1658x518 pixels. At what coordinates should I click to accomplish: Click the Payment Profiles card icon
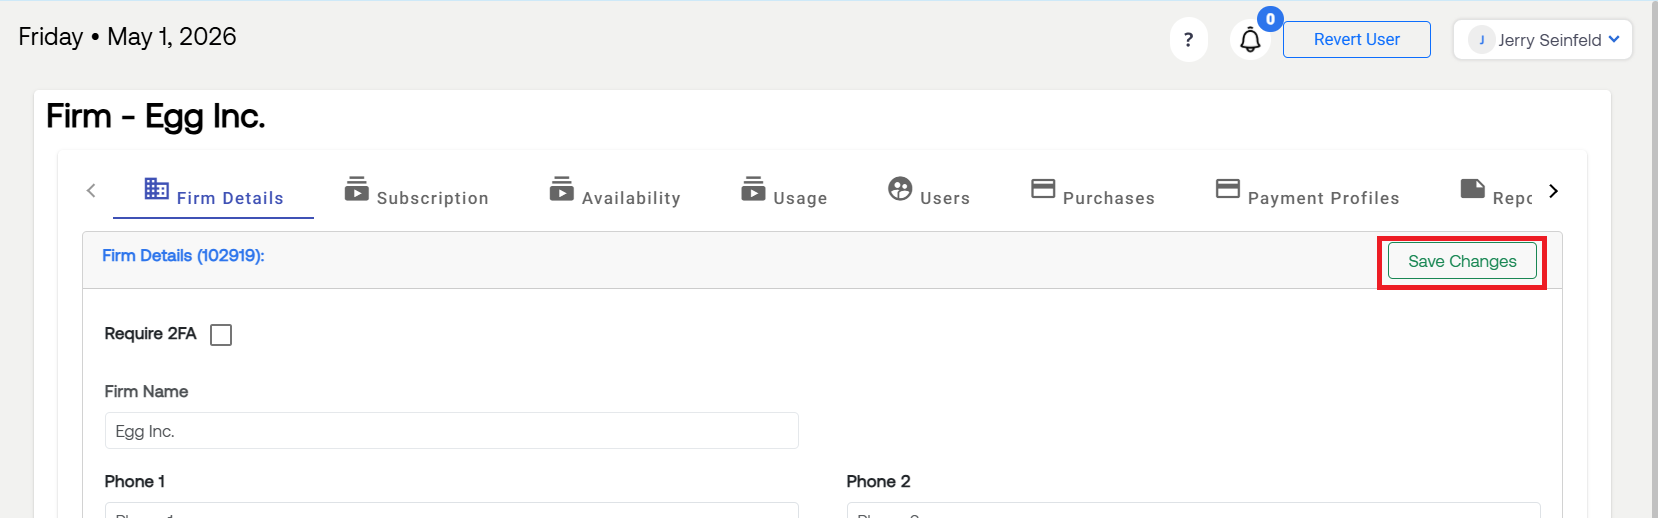point(1228,188)
